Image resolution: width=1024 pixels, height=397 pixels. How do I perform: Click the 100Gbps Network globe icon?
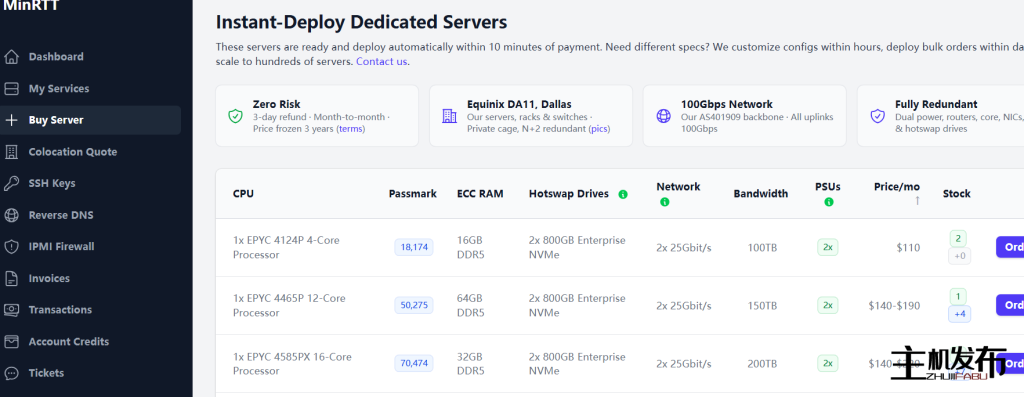(664, 116)
